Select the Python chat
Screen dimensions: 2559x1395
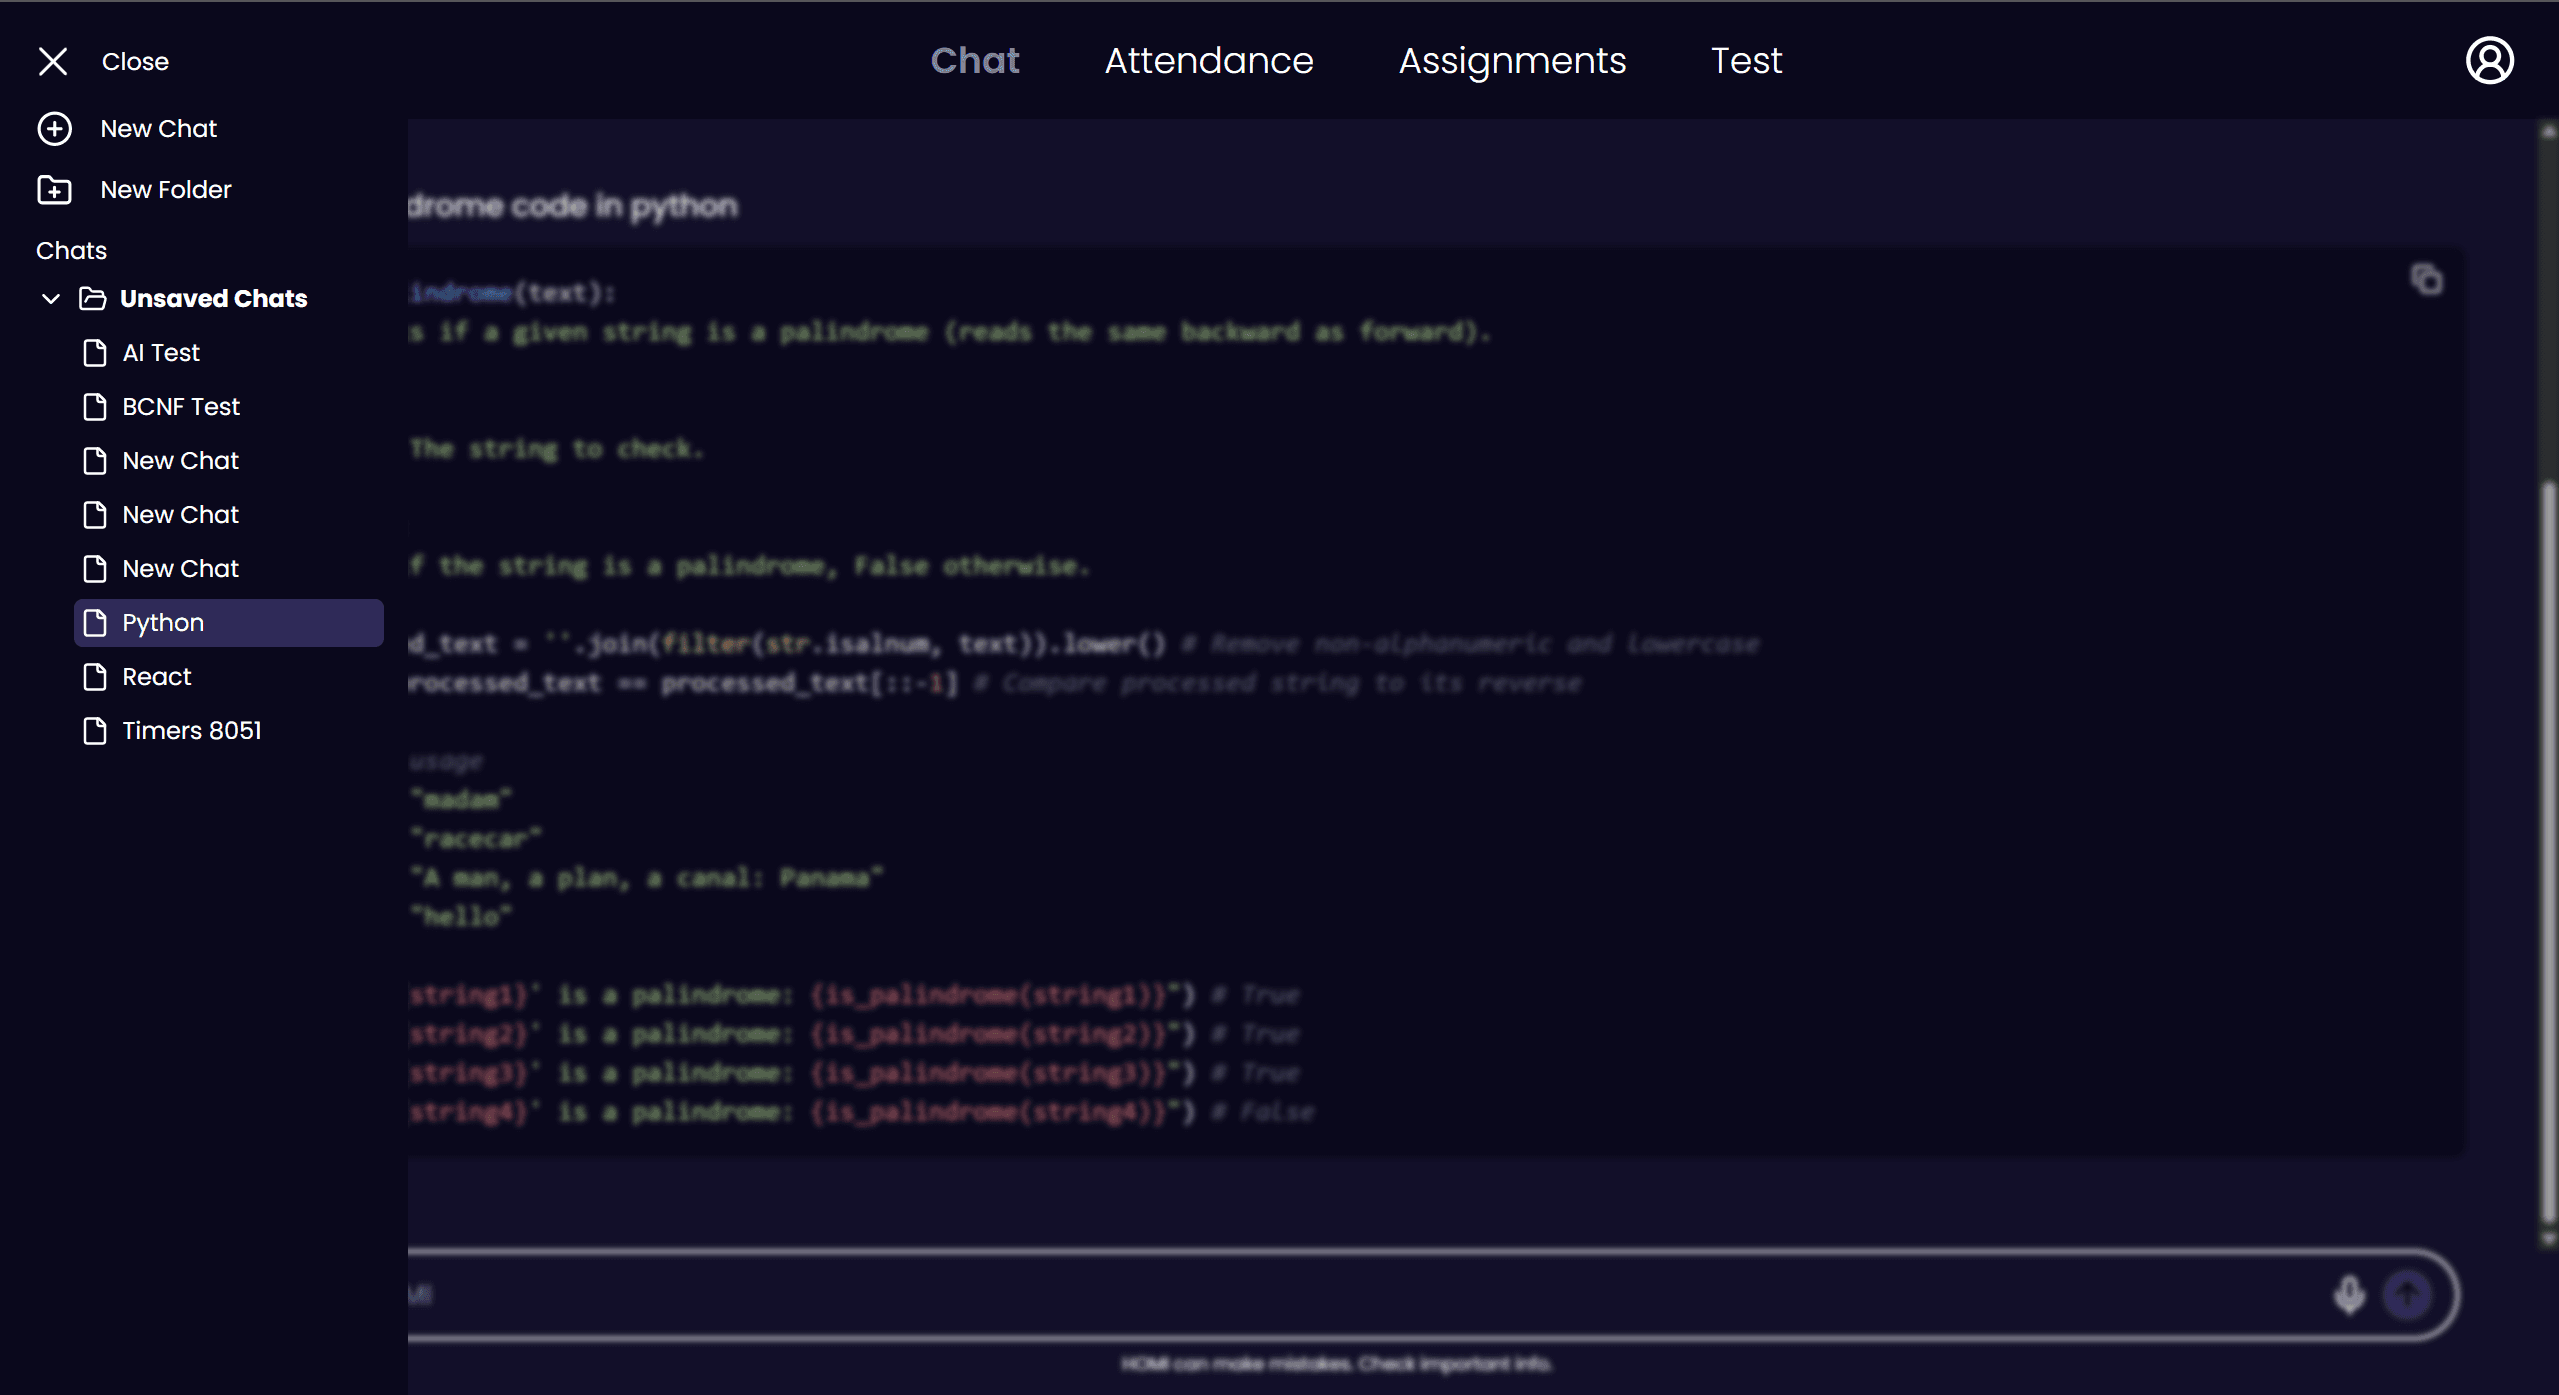(x=228, y=623)
